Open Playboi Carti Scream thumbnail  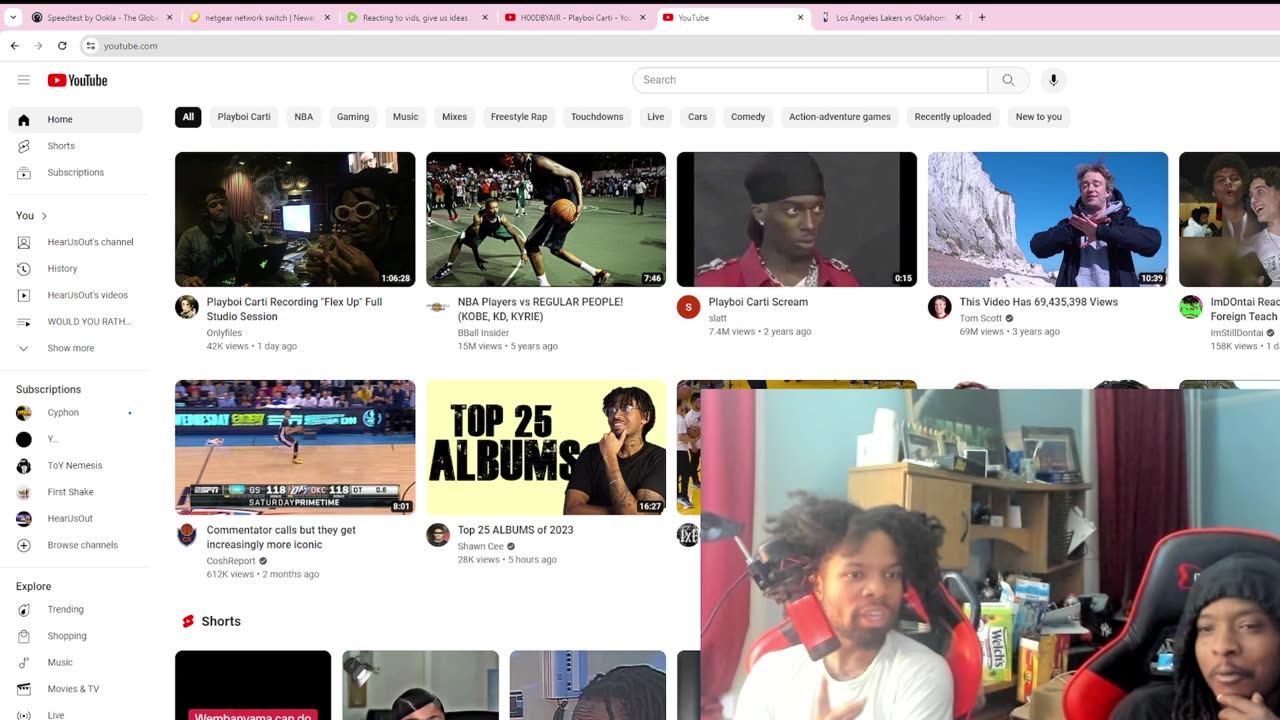tap(797, 219)
